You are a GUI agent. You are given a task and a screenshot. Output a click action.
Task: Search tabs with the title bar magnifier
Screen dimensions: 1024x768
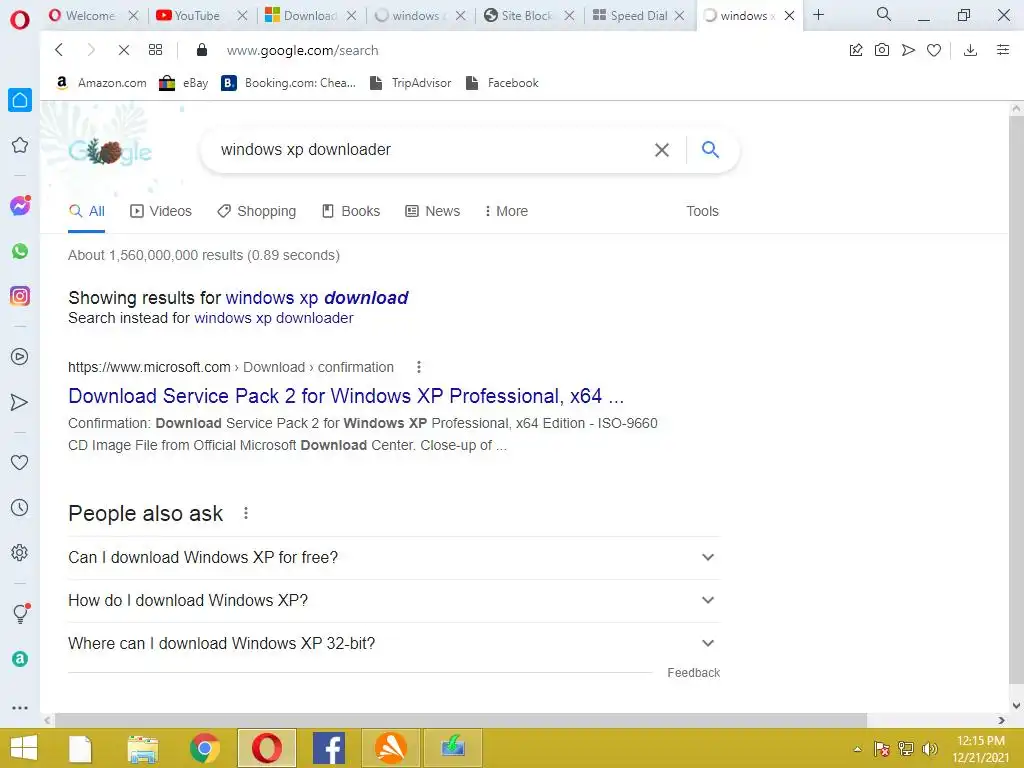click(884, 14)
